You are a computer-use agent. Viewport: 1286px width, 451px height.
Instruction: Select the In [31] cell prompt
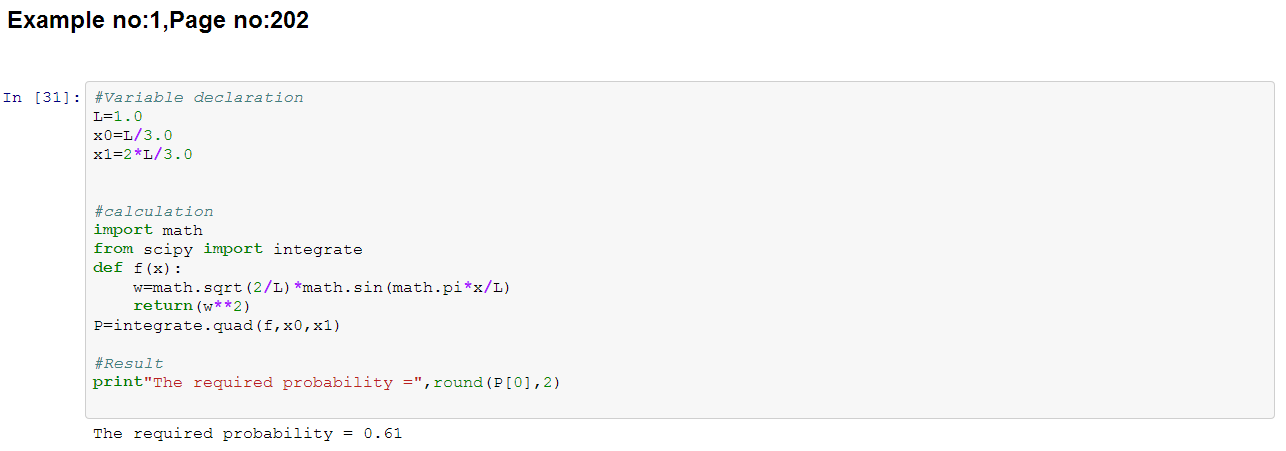tap(41, 98)
